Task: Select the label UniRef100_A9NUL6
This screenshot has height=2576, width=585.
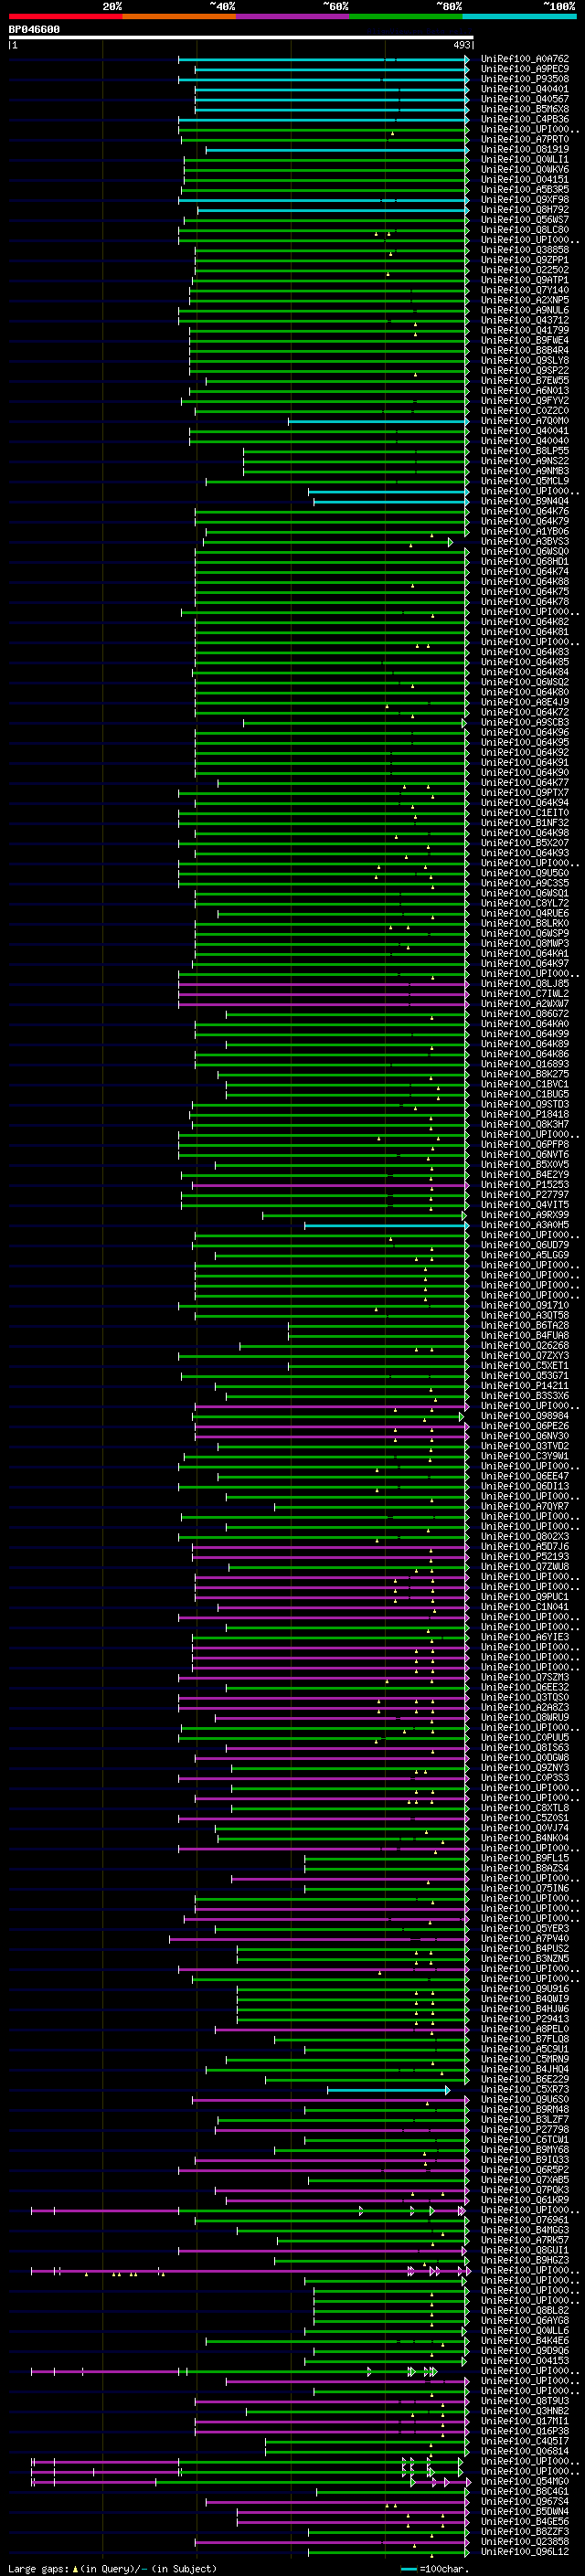Action: click(x=524, y=310)
